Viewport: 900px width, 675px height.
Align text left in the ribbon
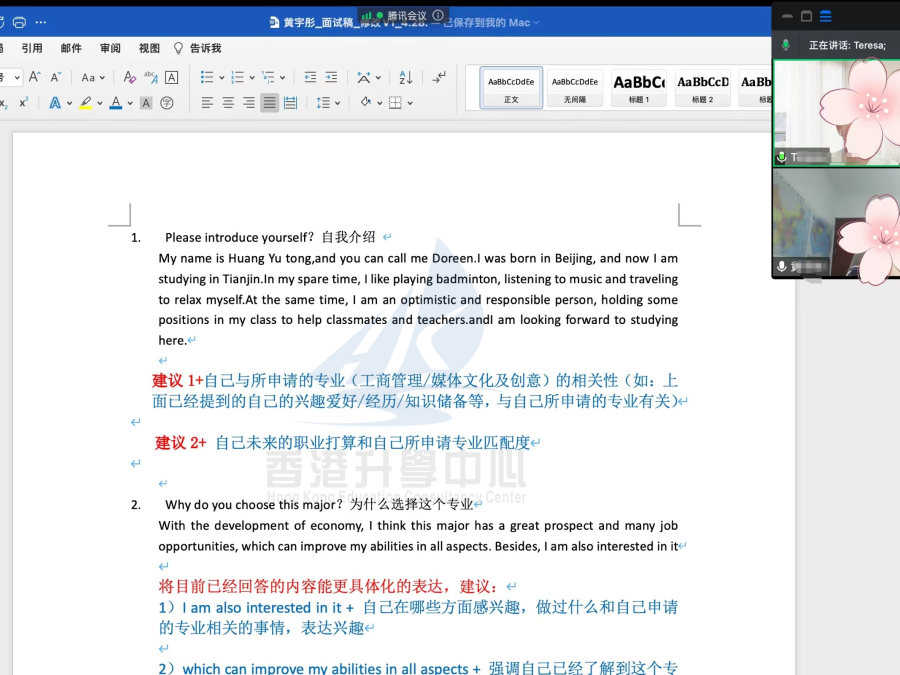207,103
